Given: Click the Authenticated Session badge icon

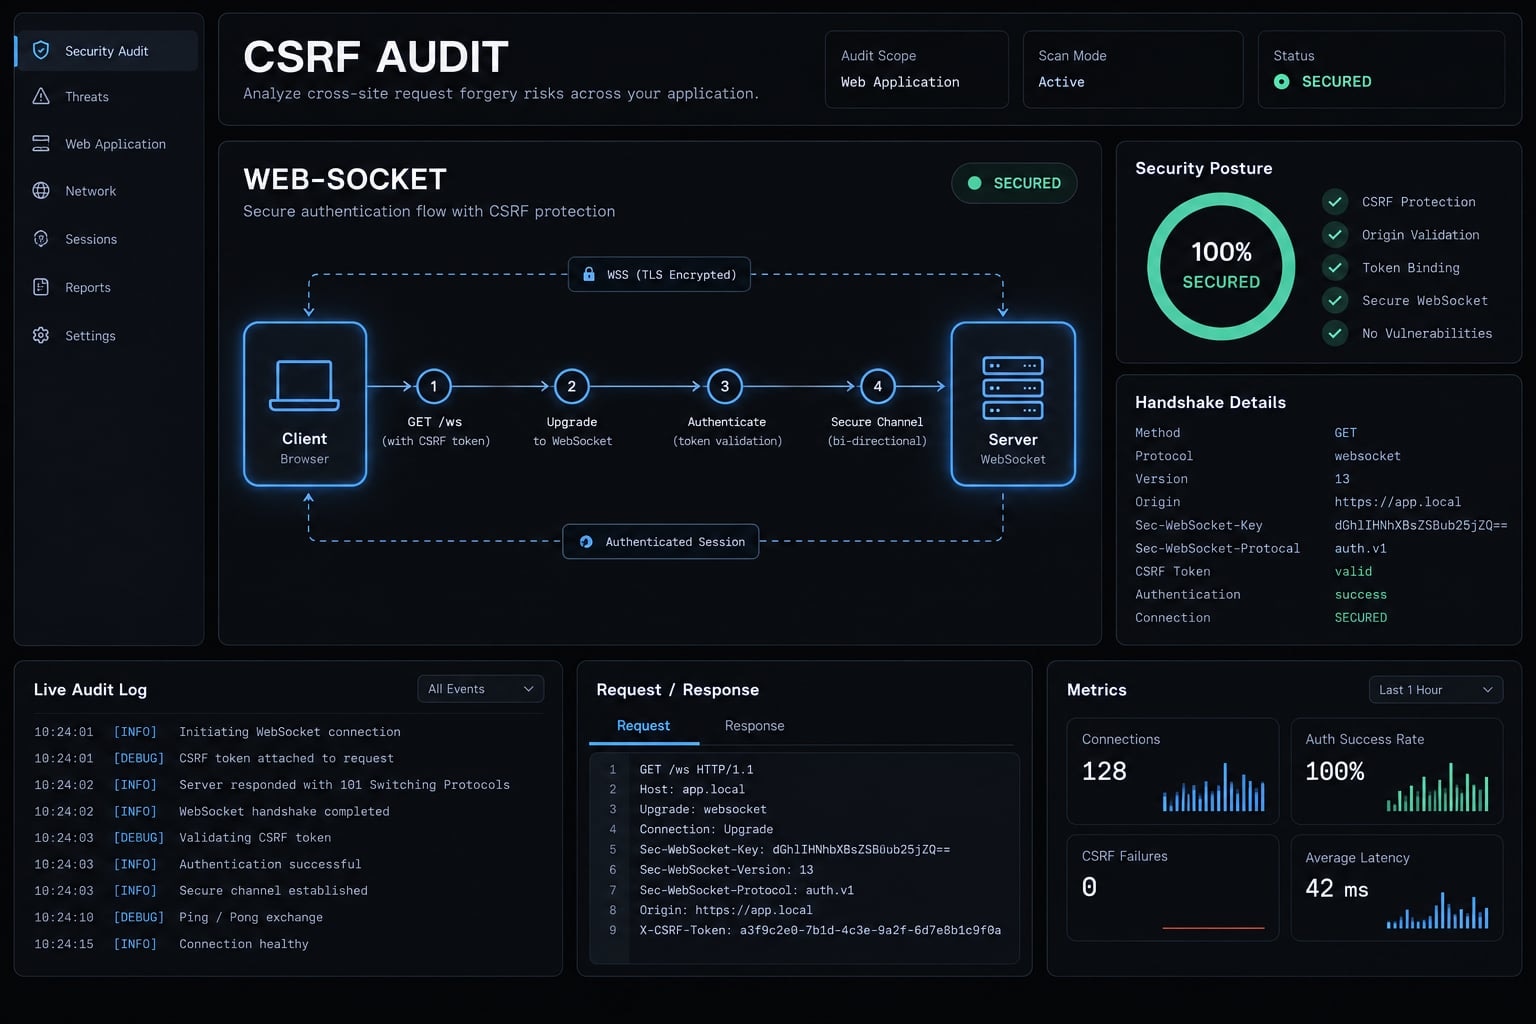Looking at the screenshot, I should coord(587,541).
